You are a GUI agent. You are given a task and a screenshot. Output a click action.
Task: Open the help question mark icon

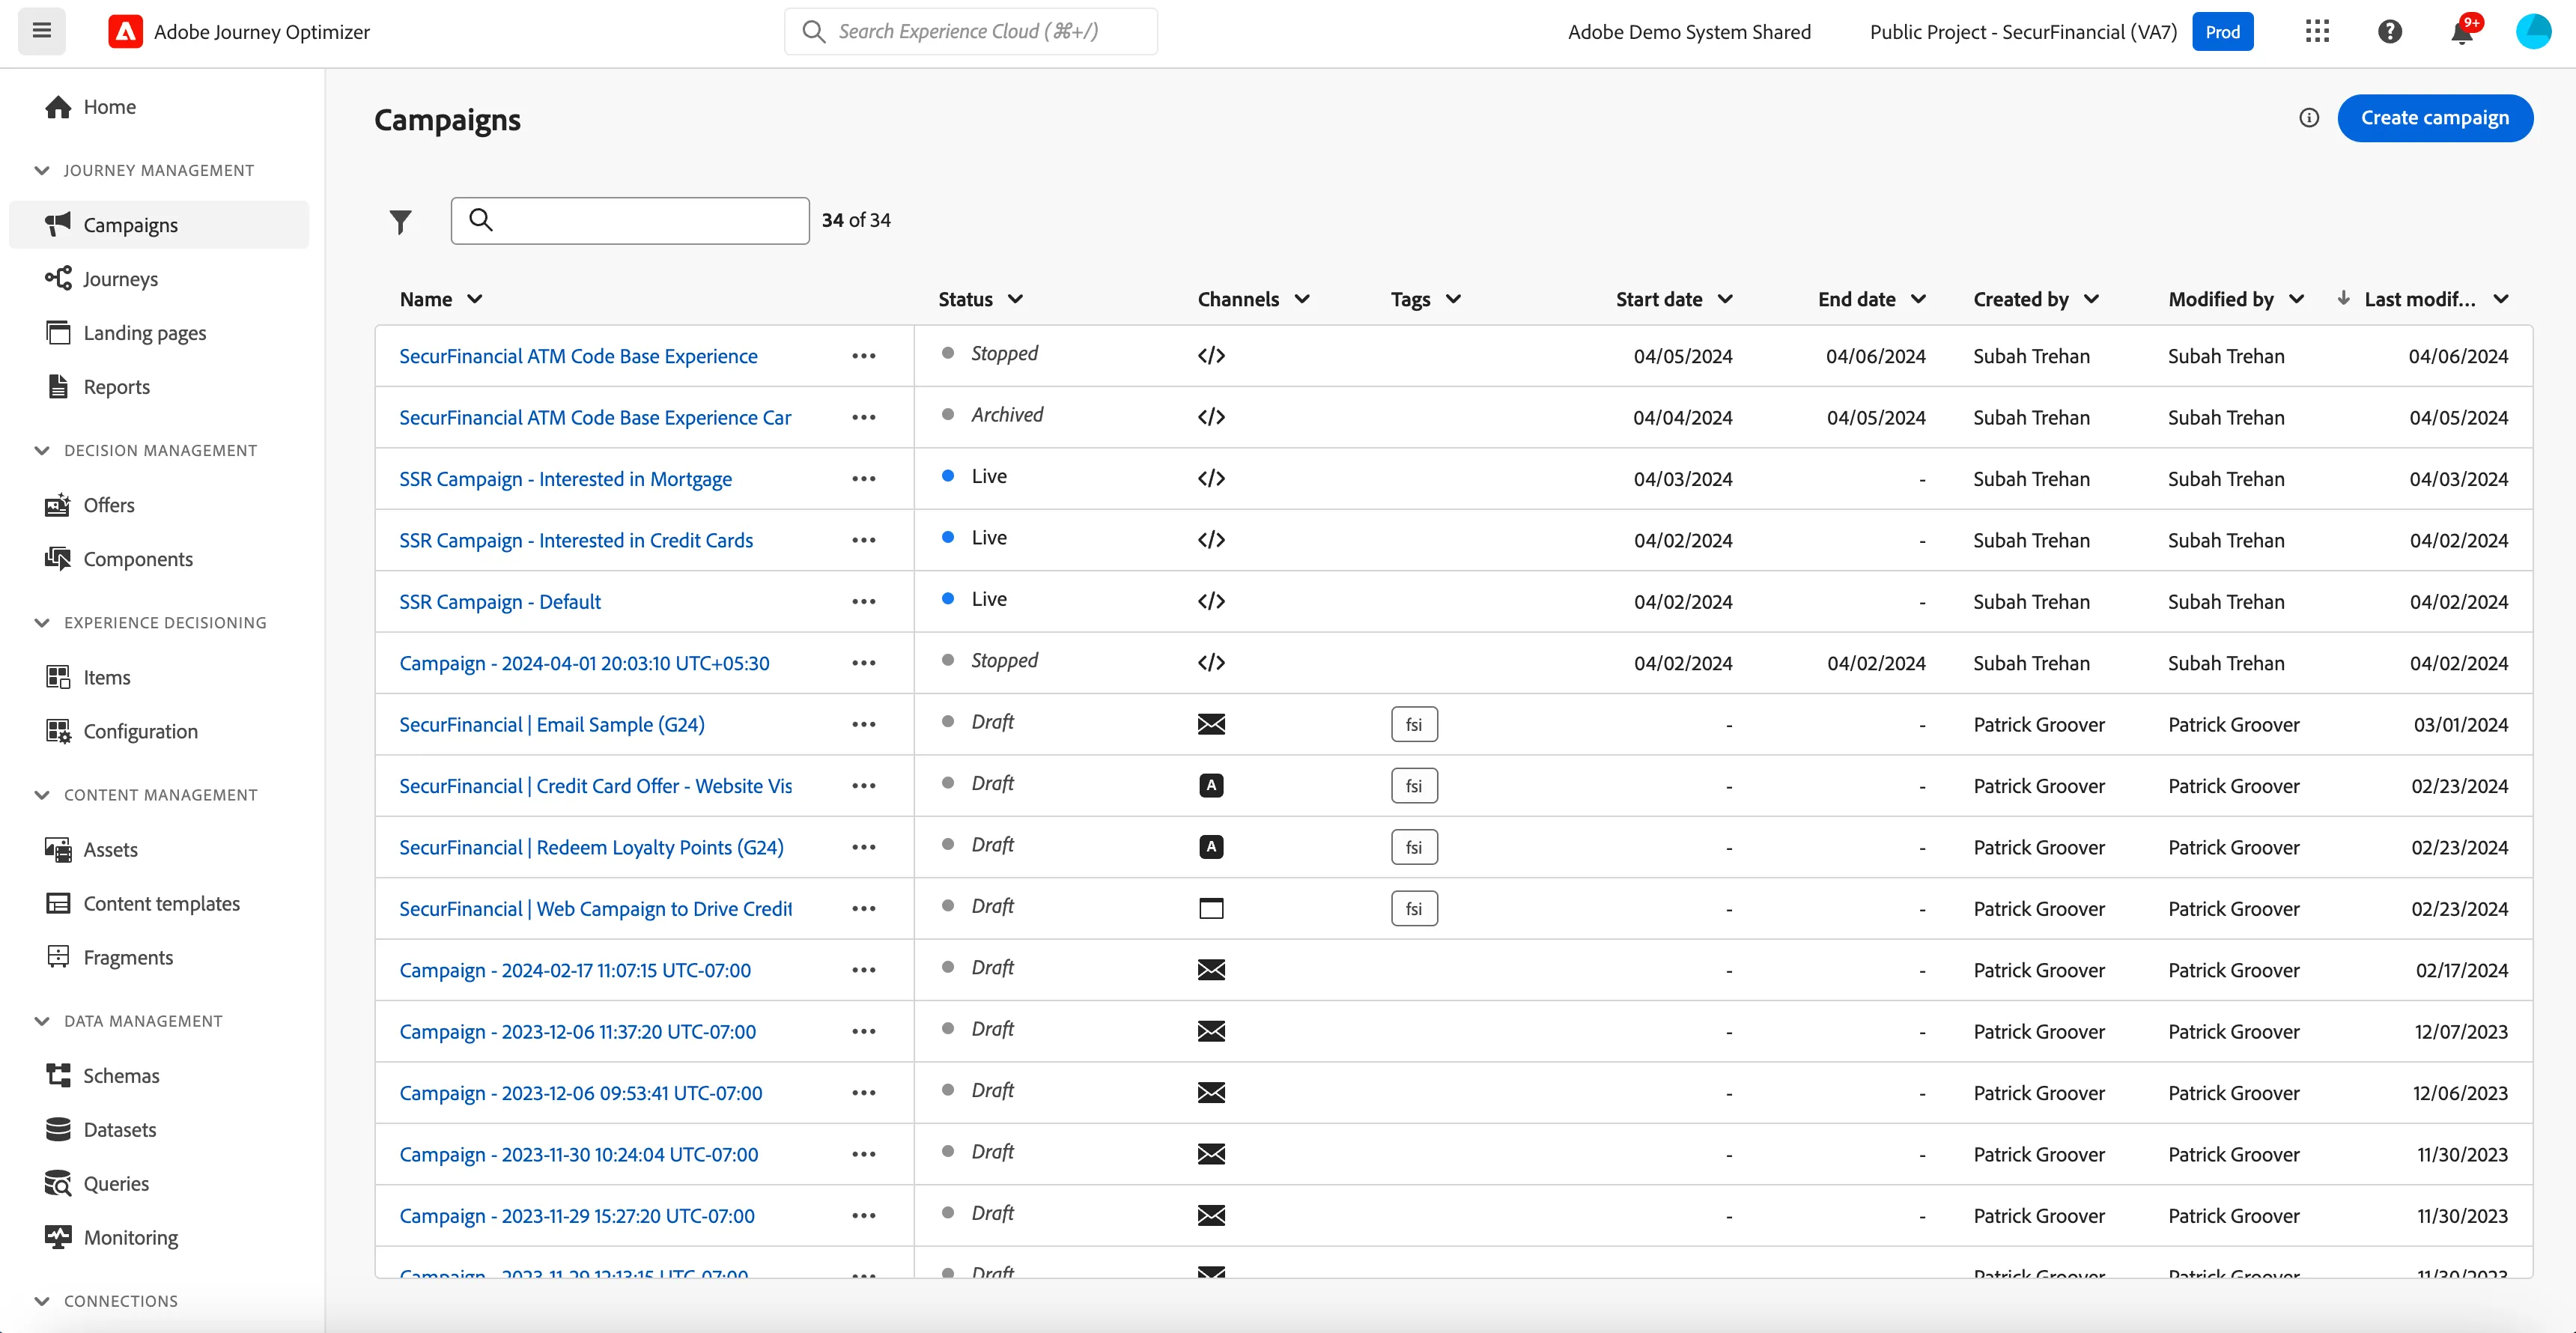point(2389,31)
